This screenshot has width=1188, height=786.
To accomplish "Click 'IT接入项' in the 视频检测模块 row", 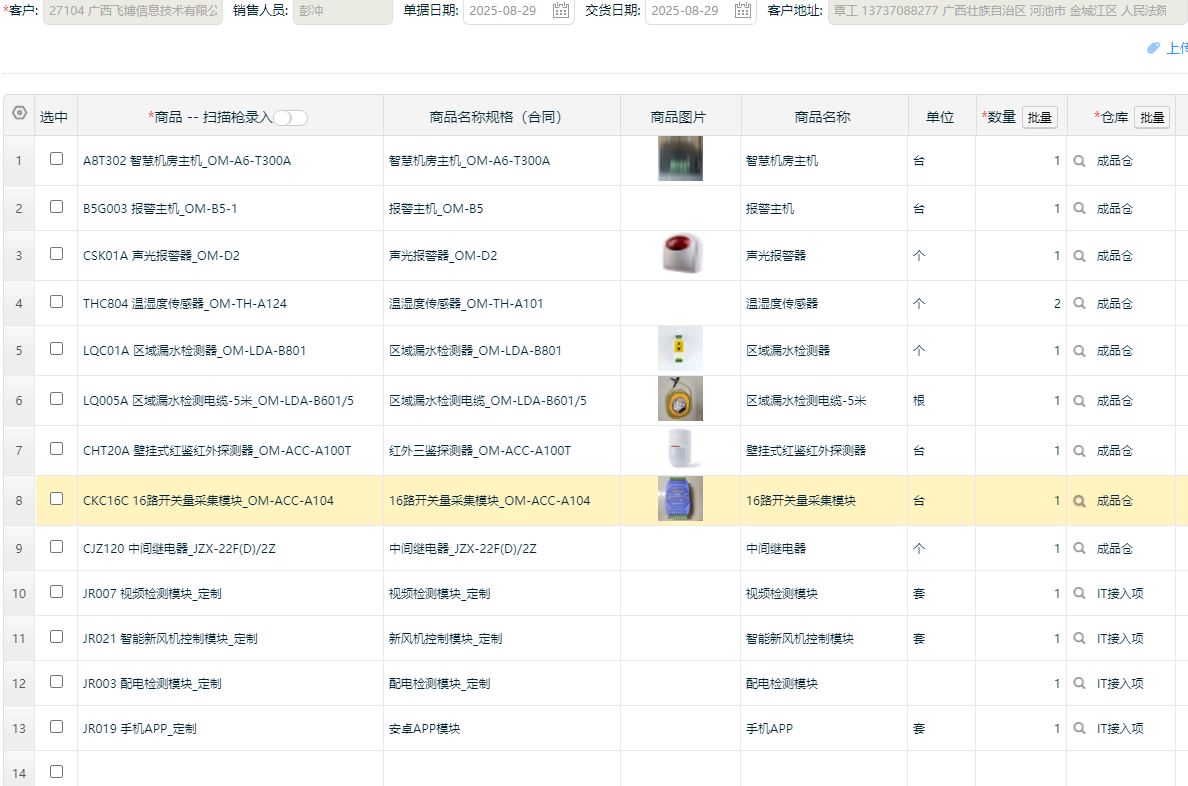I will point(1120,593).
